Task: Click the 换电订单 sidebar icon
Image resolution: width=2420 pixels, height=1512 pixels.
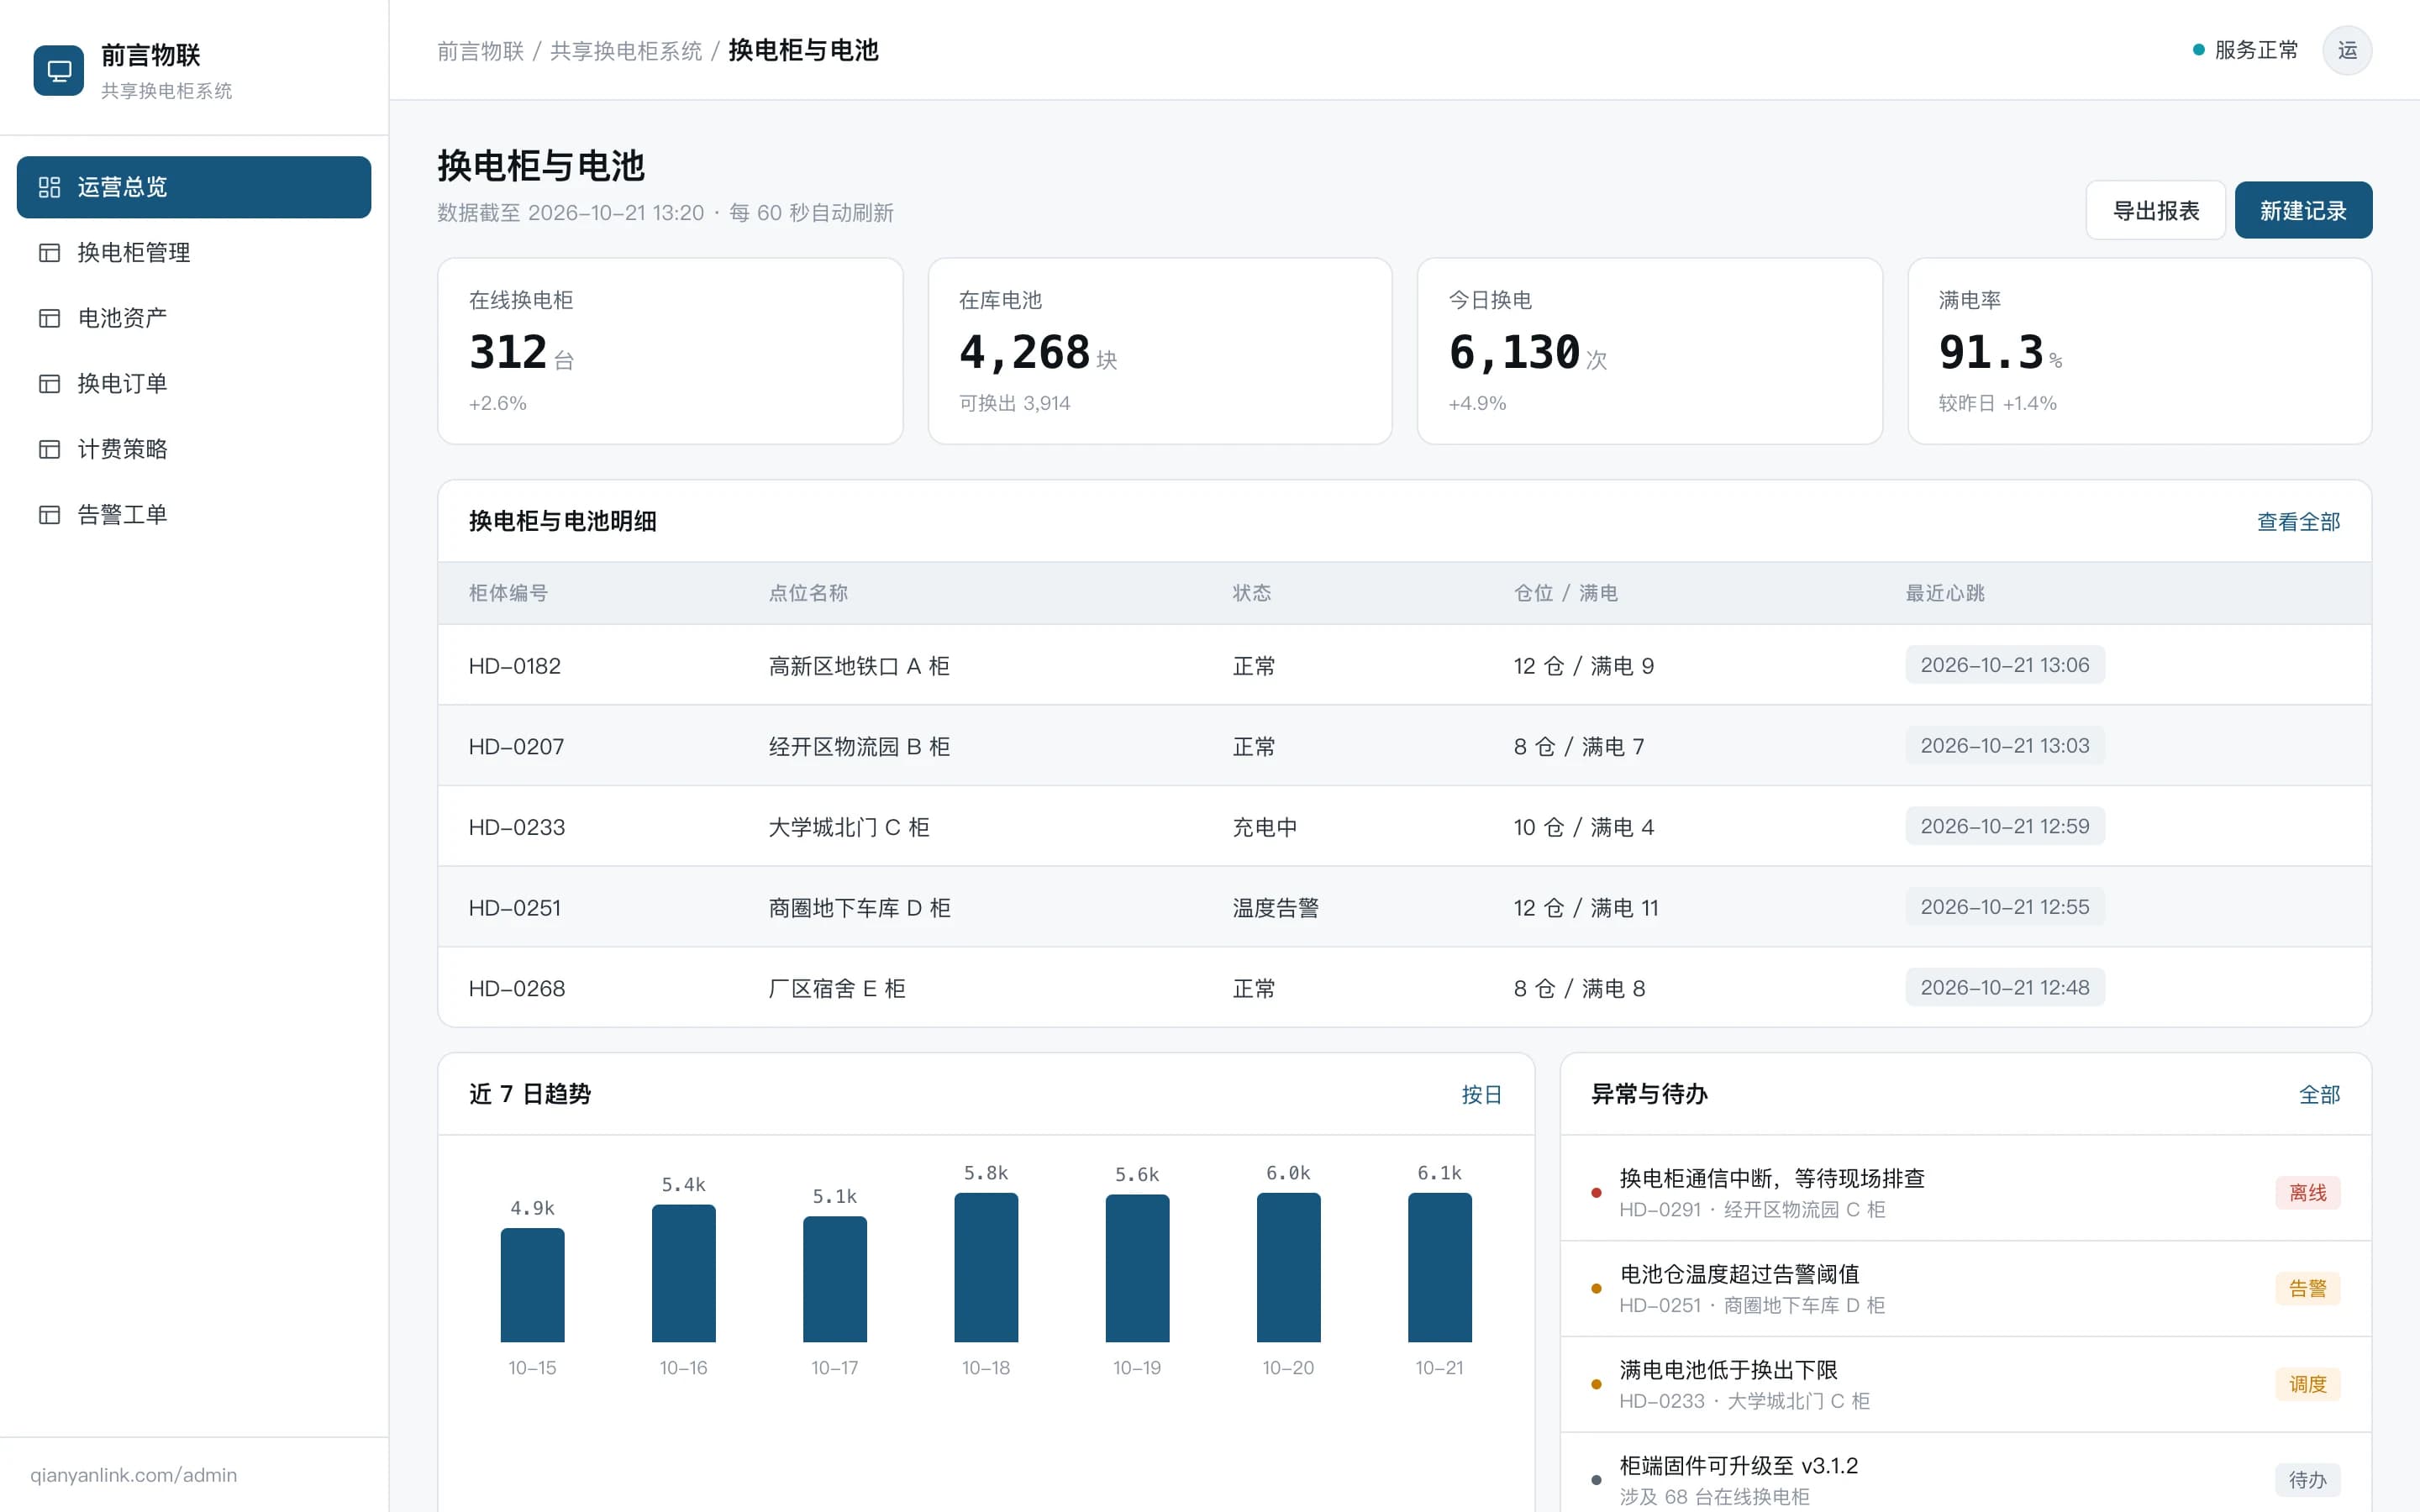Action: (49, 384)
